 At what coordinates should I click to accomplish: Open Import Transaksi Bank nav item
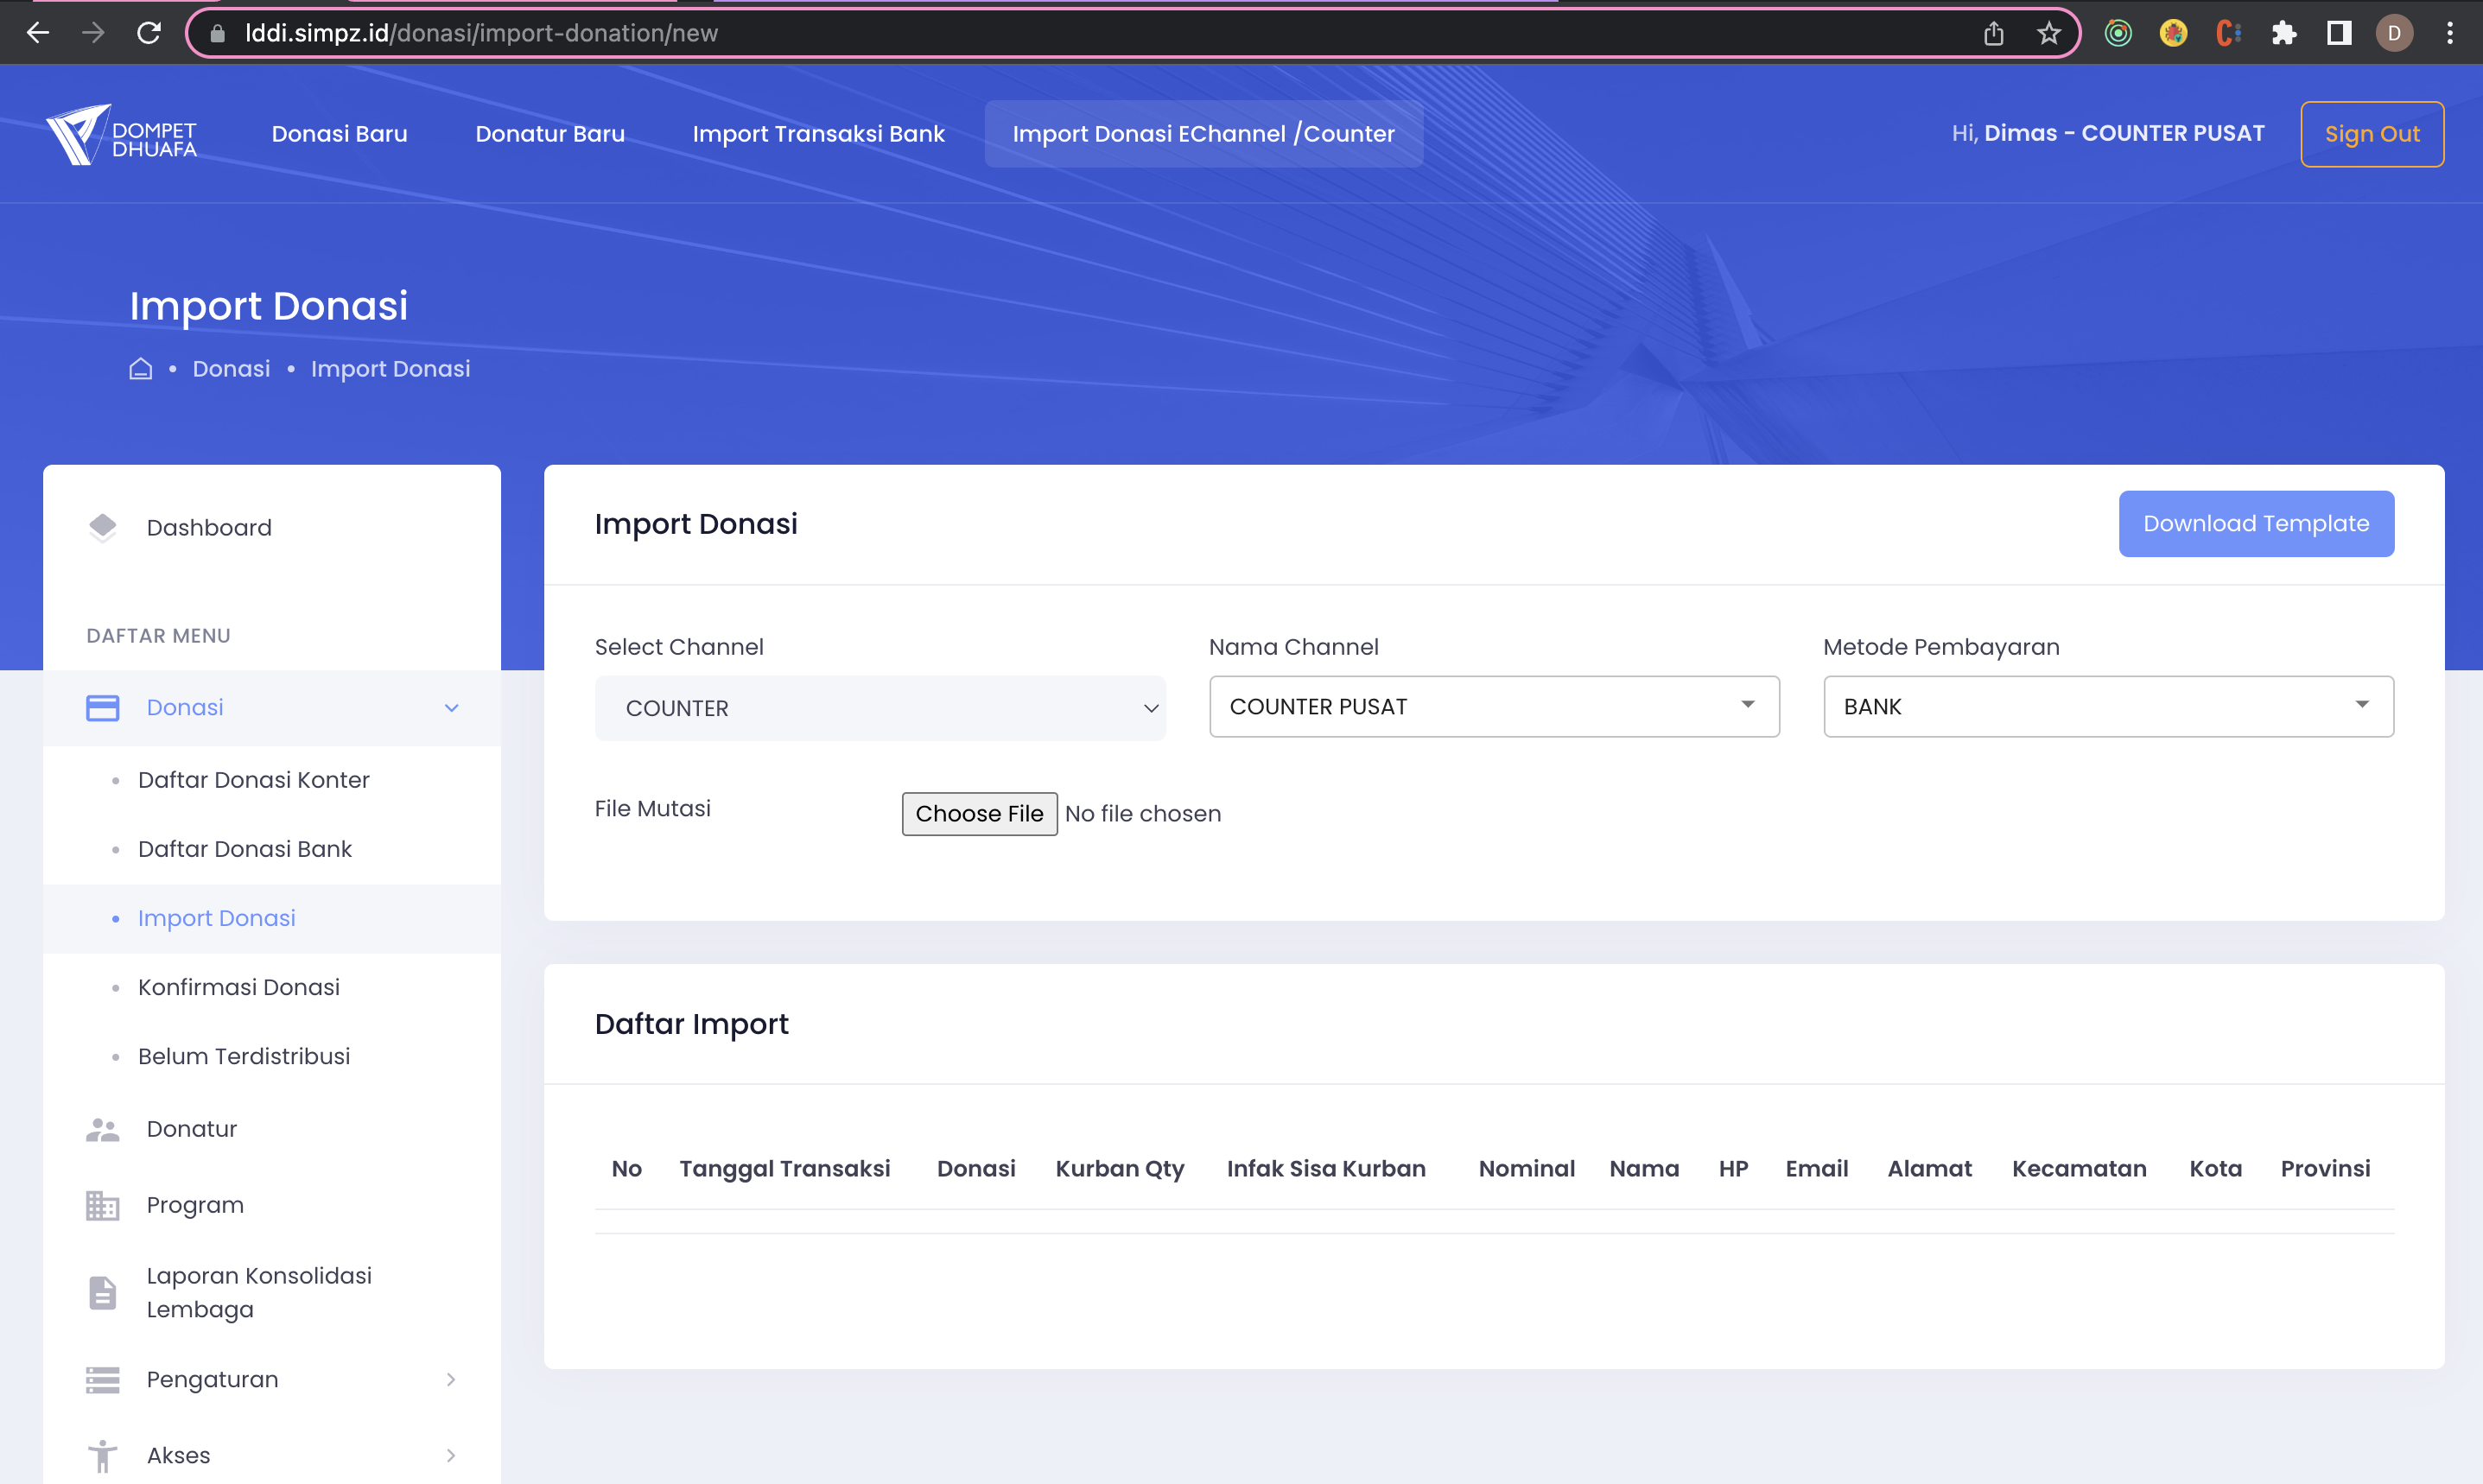pos(818,134)
